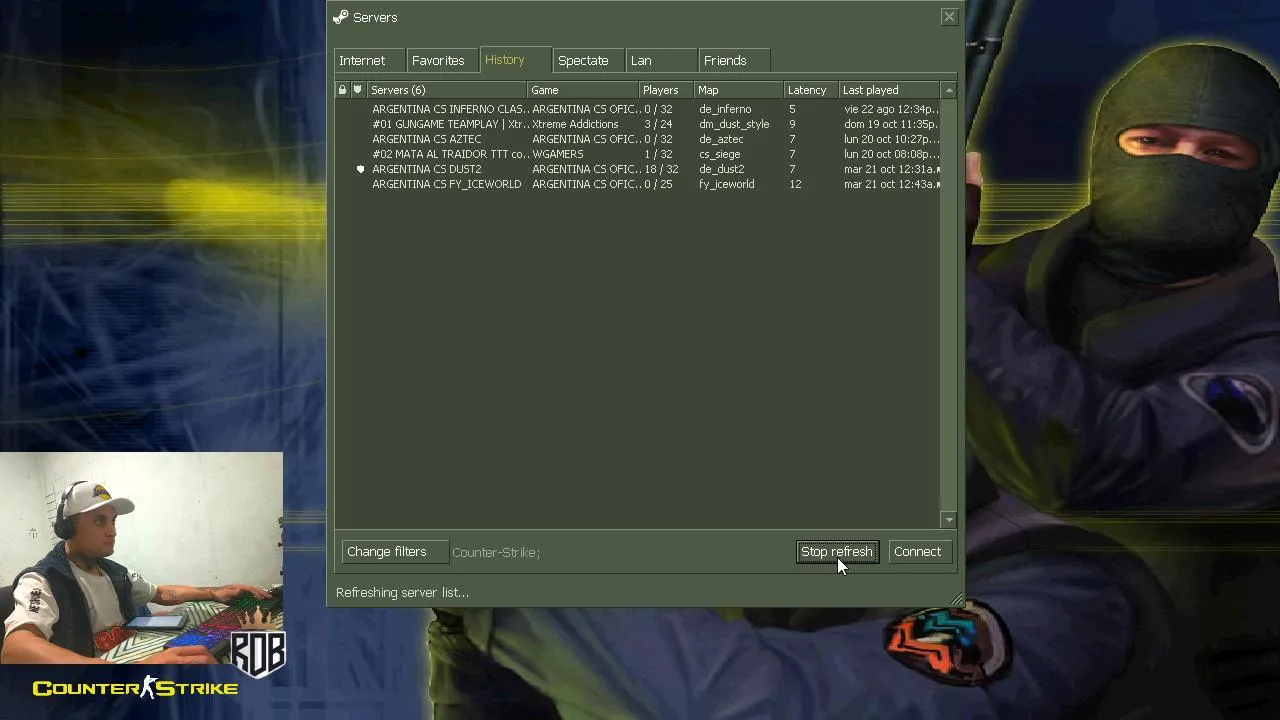Click the Xtreme Addictions game cell
Image resolution: width=1280 pixels, height=720 pixels.
(575, 124)
